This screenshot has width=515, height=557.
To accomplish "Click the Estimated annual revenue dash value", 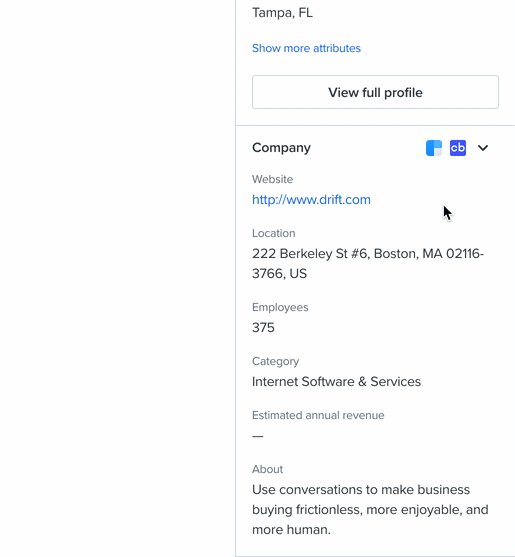I will coord(258,436).
